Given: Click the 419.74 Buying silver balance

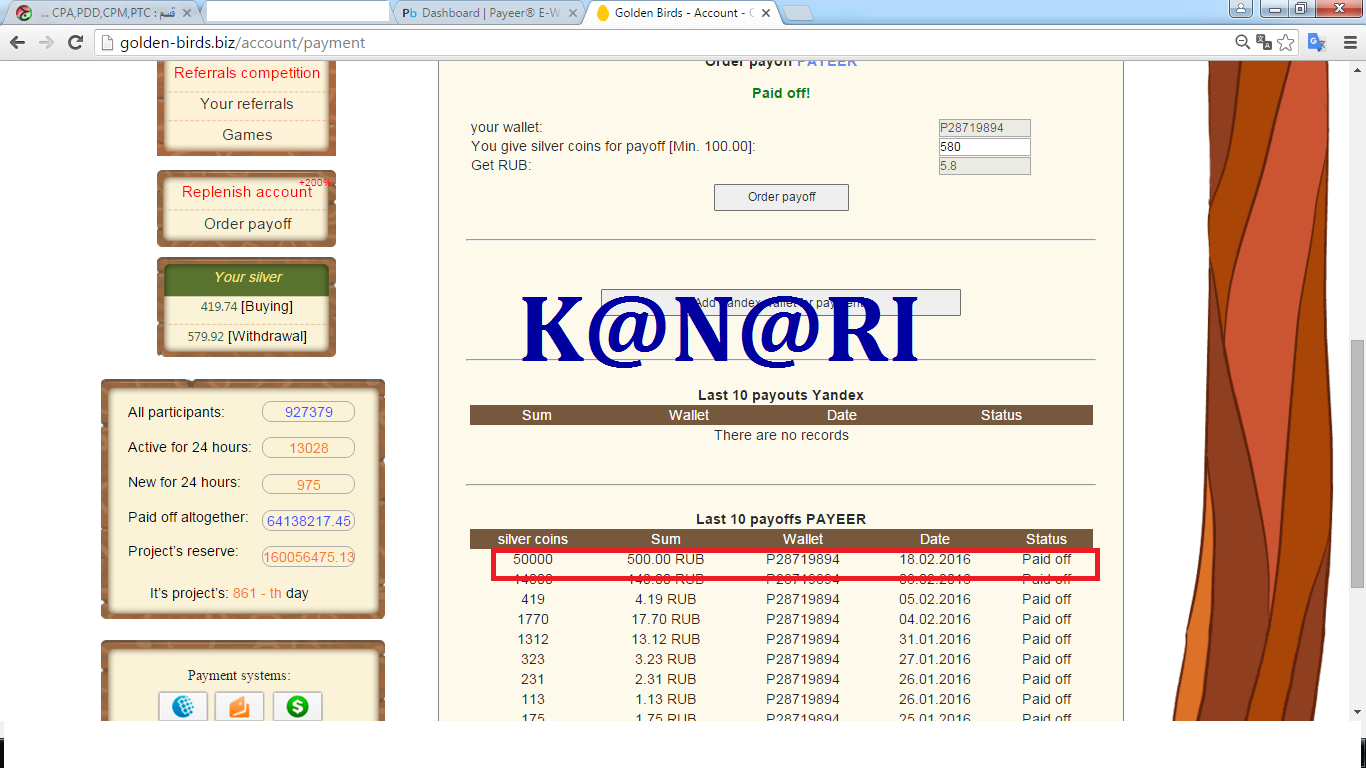Looking at the screenshot, I should tap(247, 307).
